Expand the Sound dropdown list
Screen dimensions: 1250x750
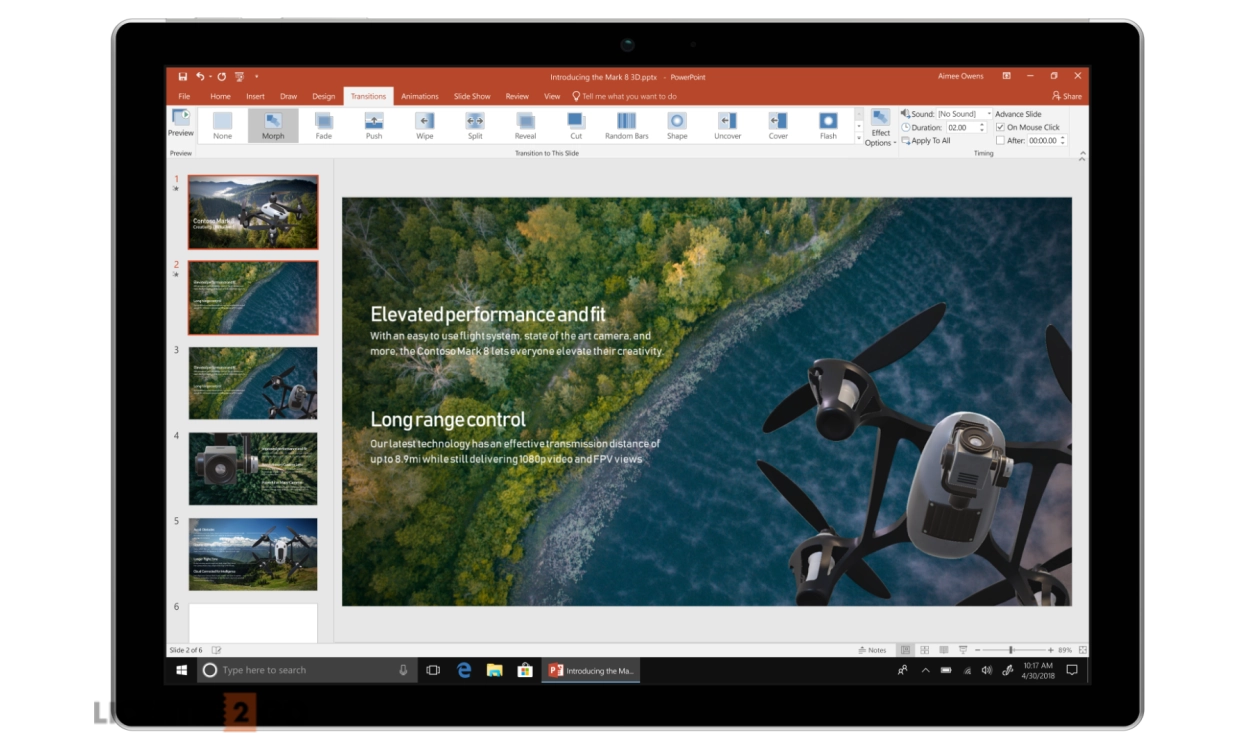point(989,114)
